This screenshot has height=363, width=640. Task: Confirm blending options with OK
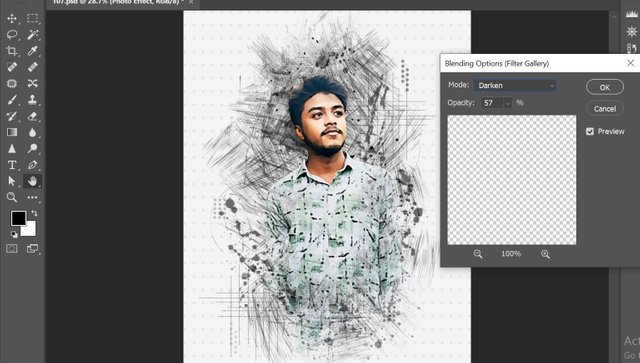605,87
